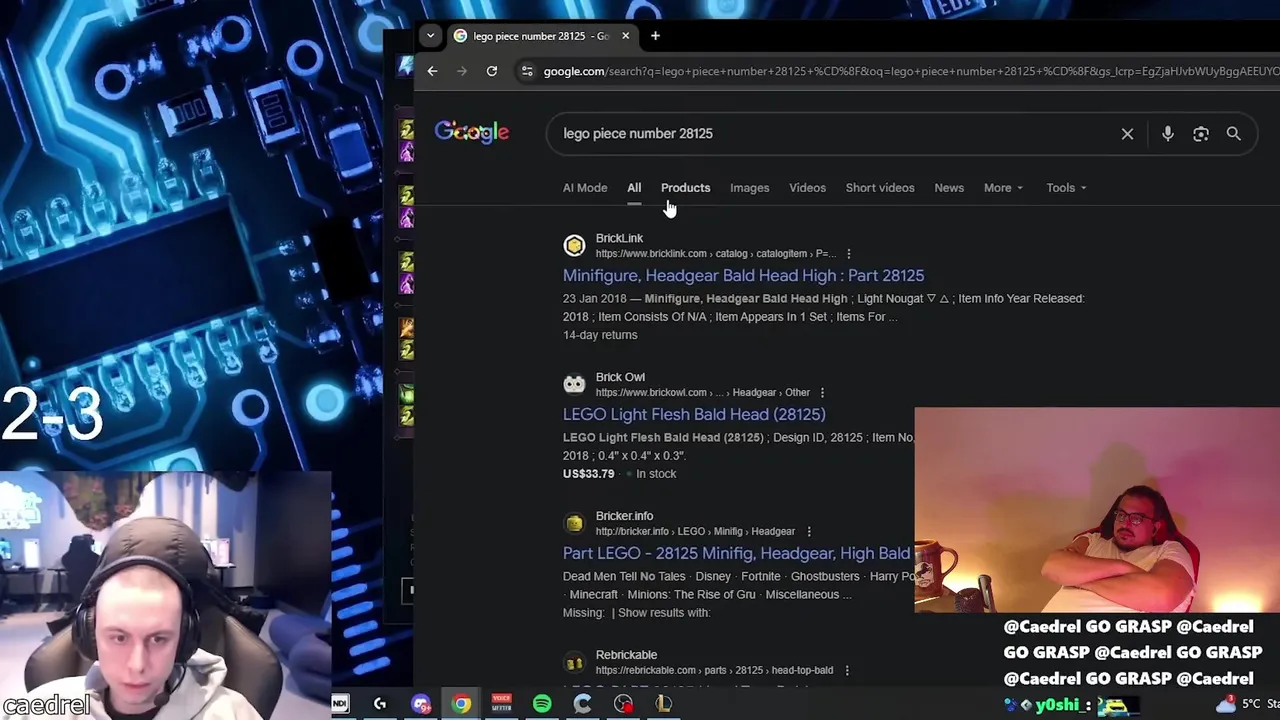Image resolution: width=1280 pixels, height=720 pixels.
Task: Click the Chrome taskbar icon
Action: (461, 704)
